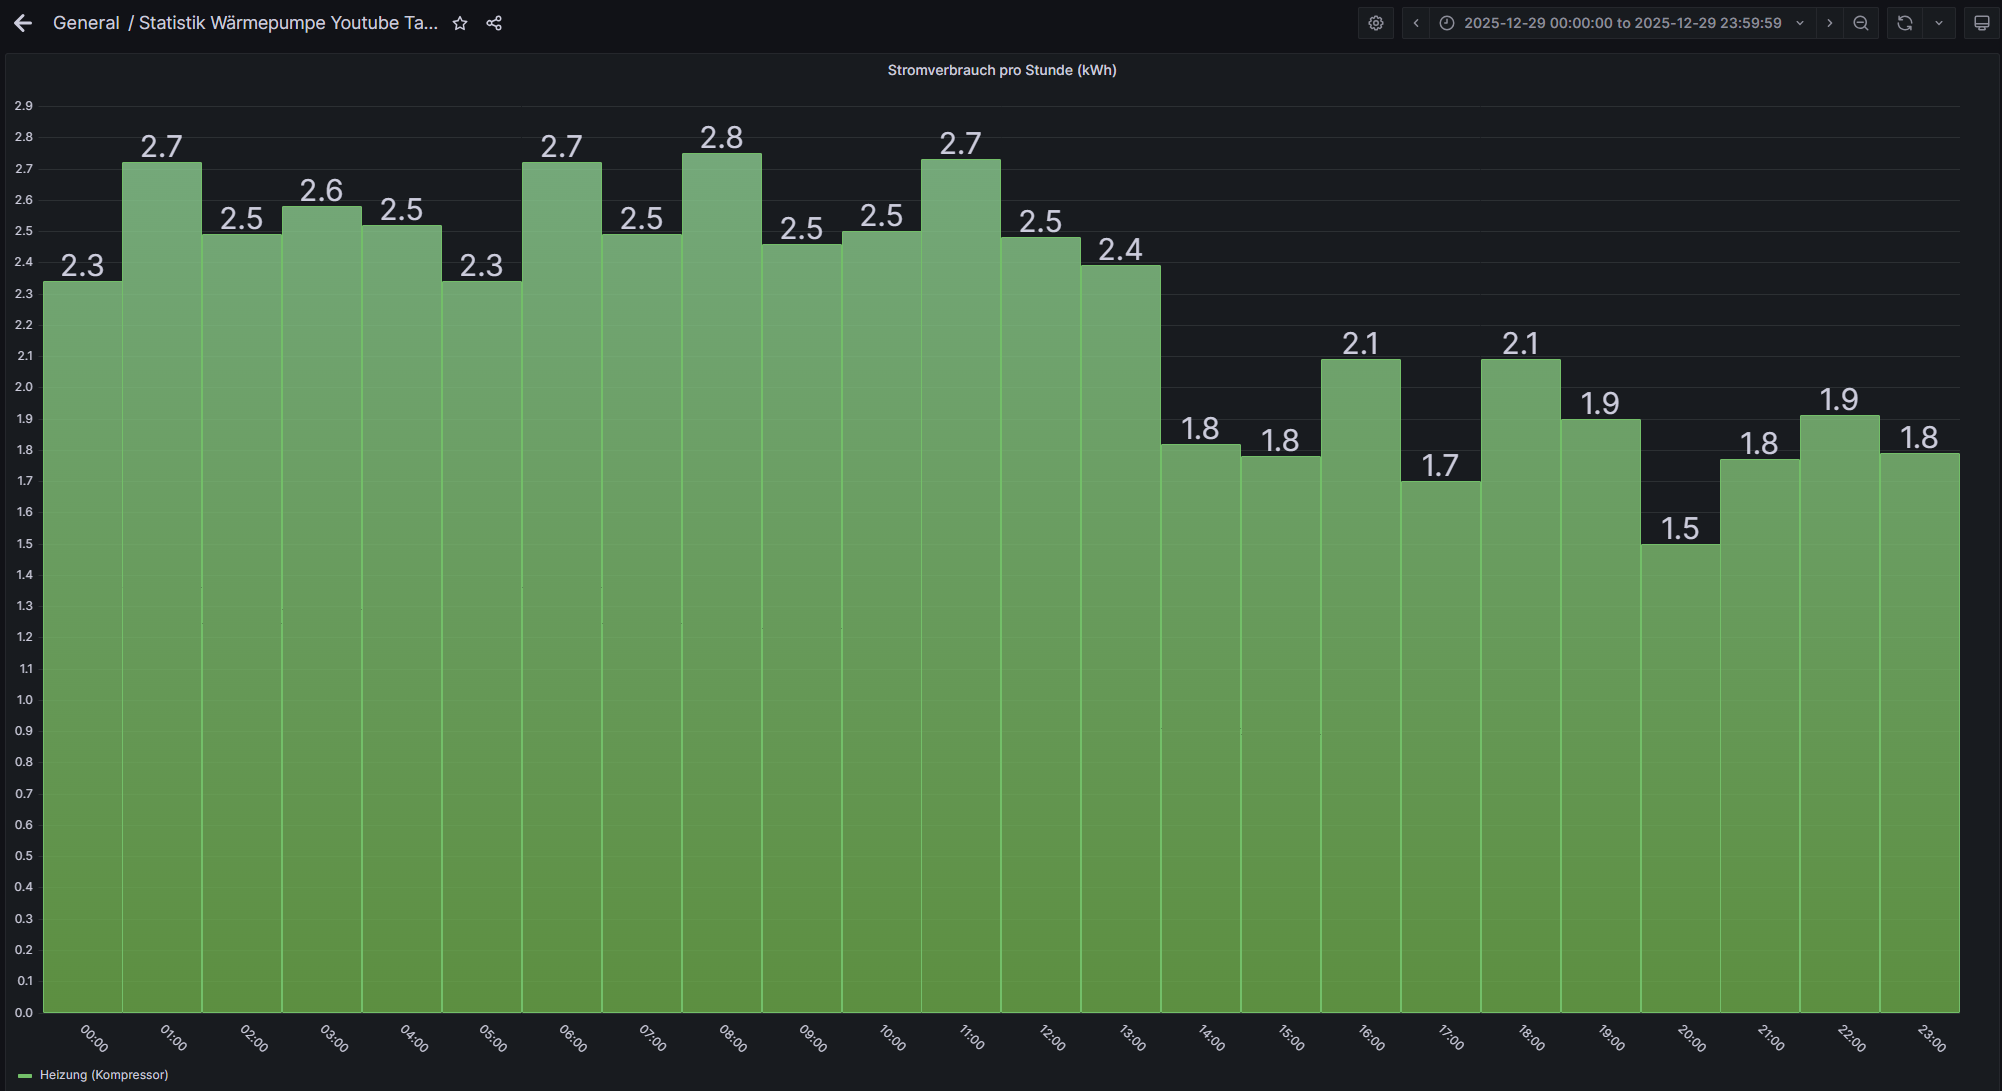Image resolution: width=2002 pixels, height=1091 pixels.
Task: Click the 08:00 bar showing 2.8
Action: point(721,580)
